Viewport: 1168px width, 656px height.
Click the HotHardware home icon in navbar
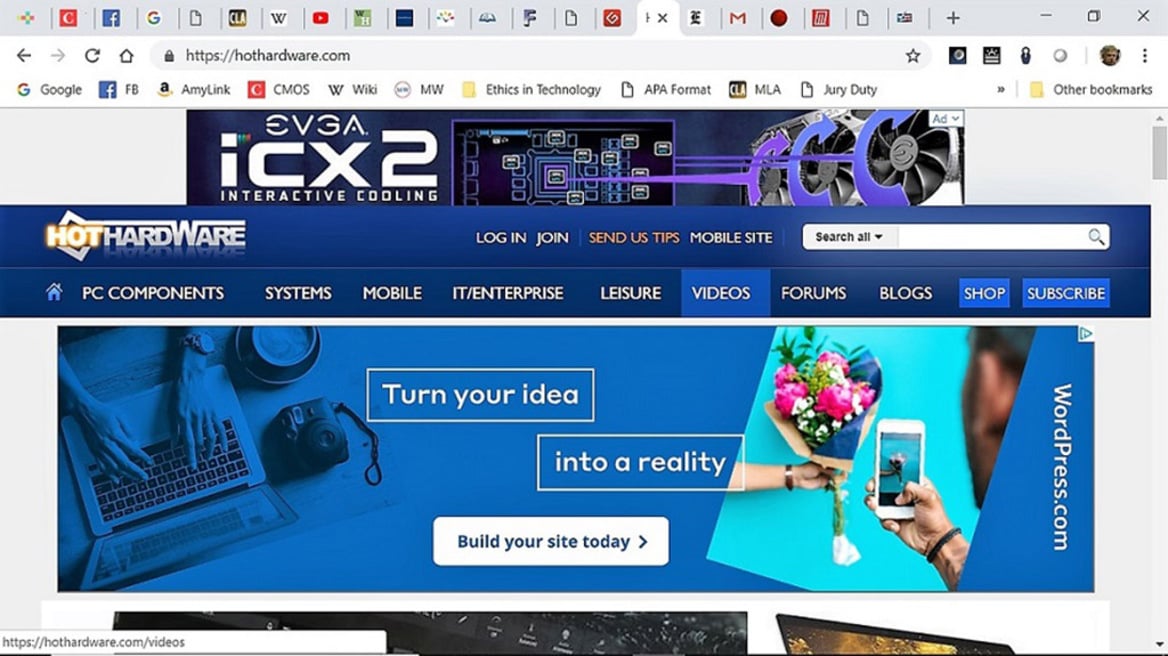tap(54, 292)
